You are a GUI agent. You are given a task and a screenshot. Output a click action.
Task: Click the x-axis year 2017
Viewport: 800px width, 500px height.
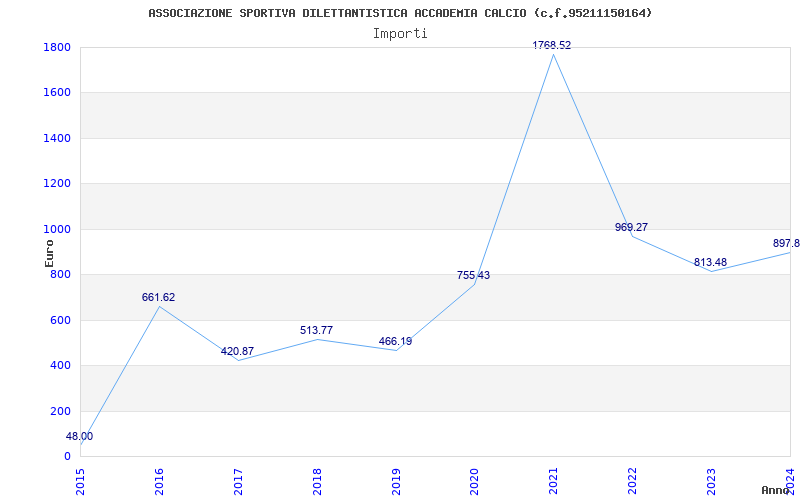coord(238,481)
